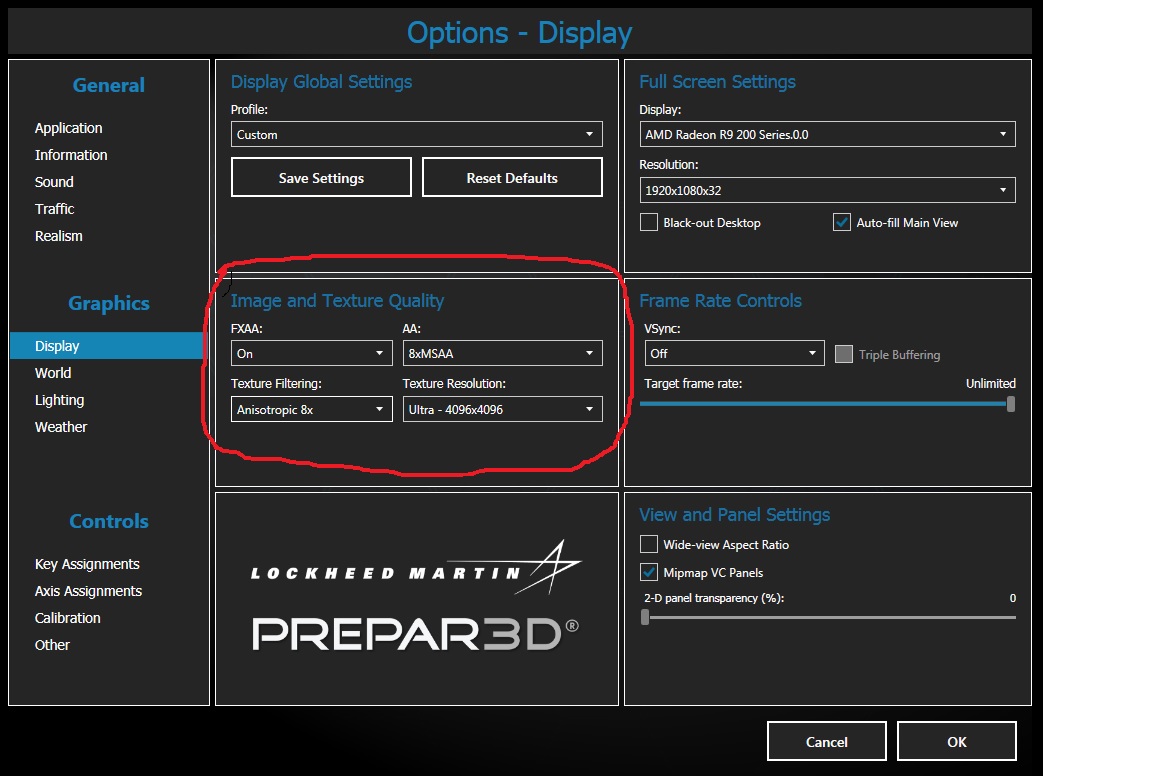Click the Prepar3D logo
1152x776 pixels.
pos(415,633)
